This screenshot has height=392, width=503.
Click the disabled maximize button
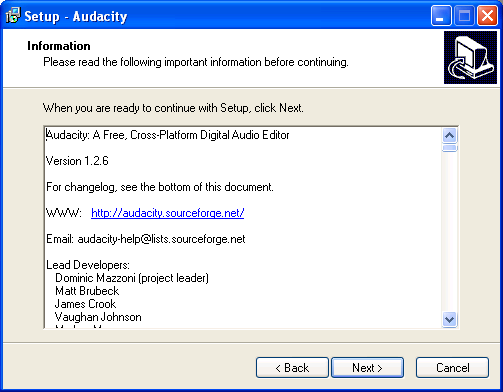(464, 15)
